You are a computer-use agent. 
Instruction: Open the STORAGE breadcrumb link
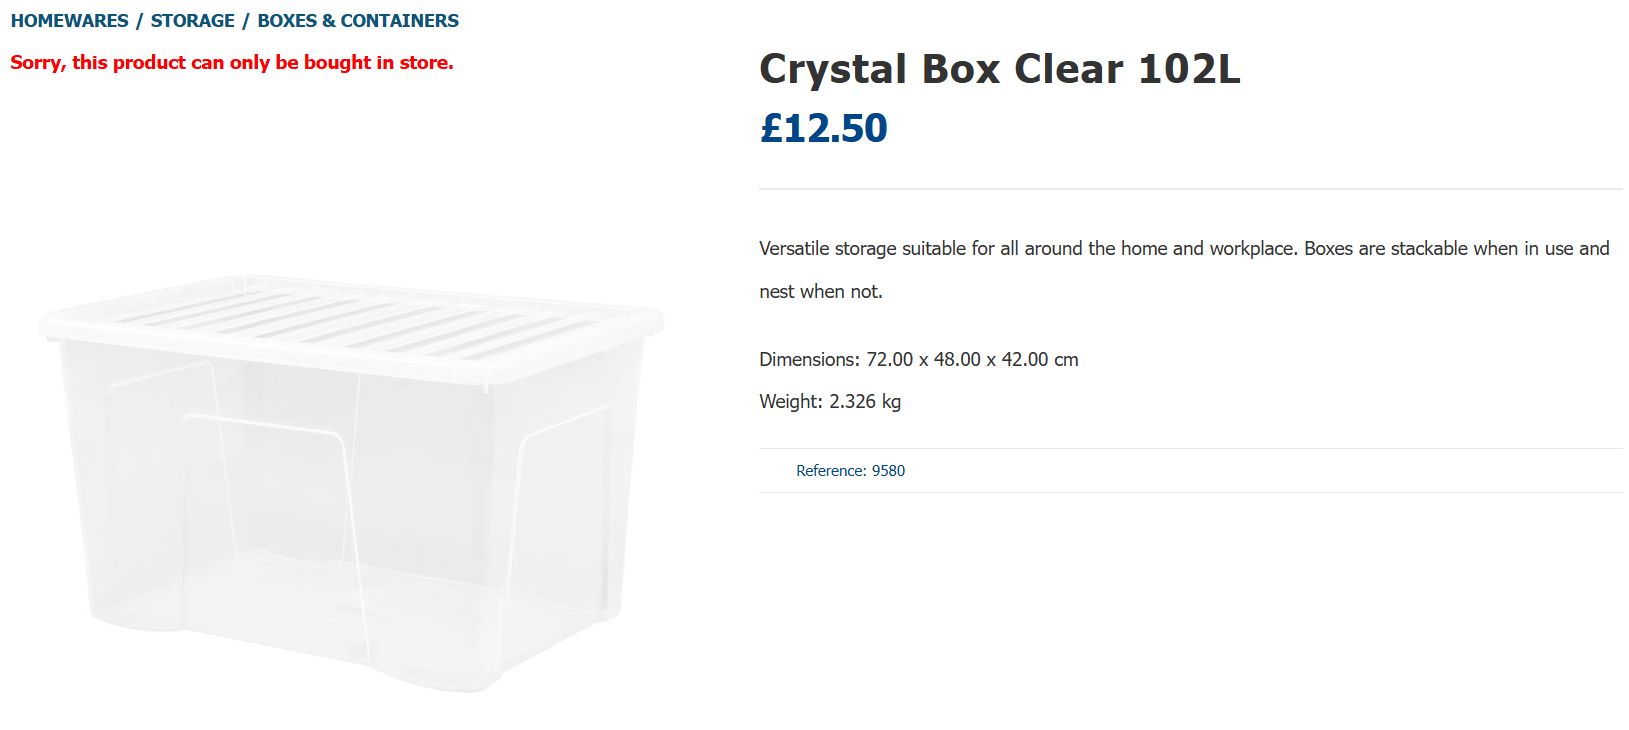point(192,21)
